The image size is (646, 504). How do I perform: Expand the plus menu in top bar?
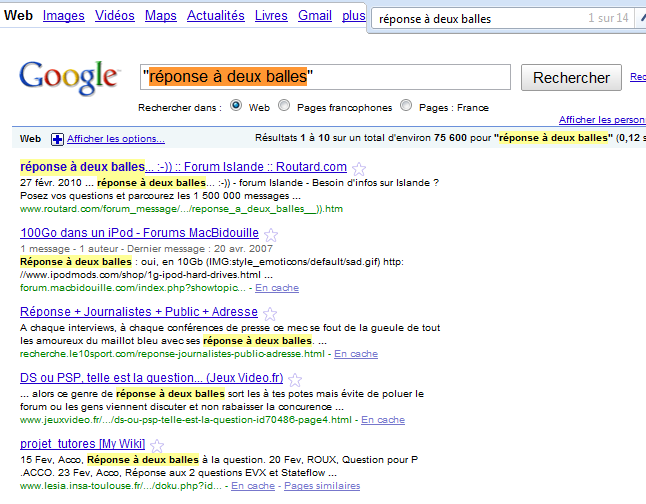tap(353, 16)
